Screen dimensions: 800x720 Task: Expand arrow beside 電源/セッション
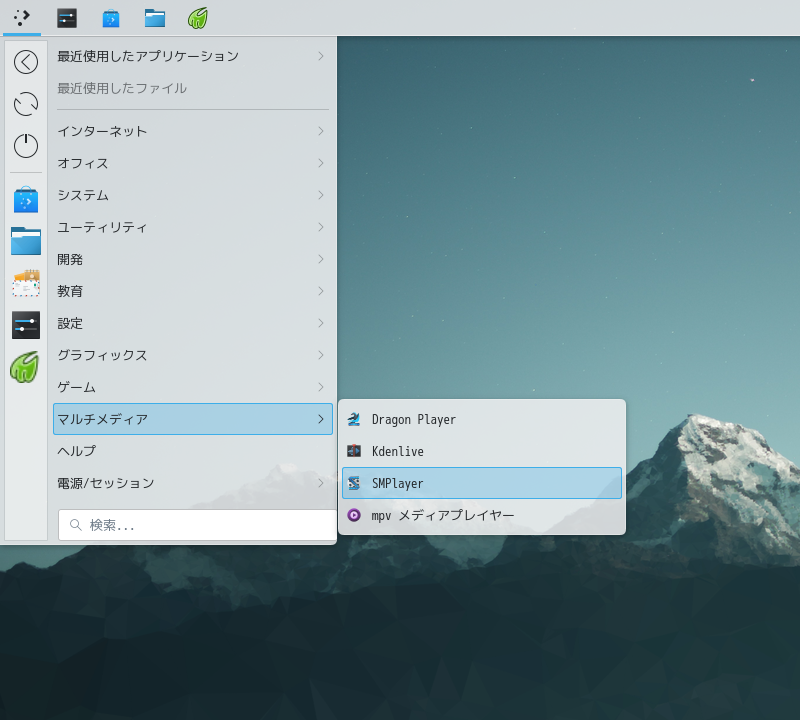pyautogui.click(x=321, y=483)
